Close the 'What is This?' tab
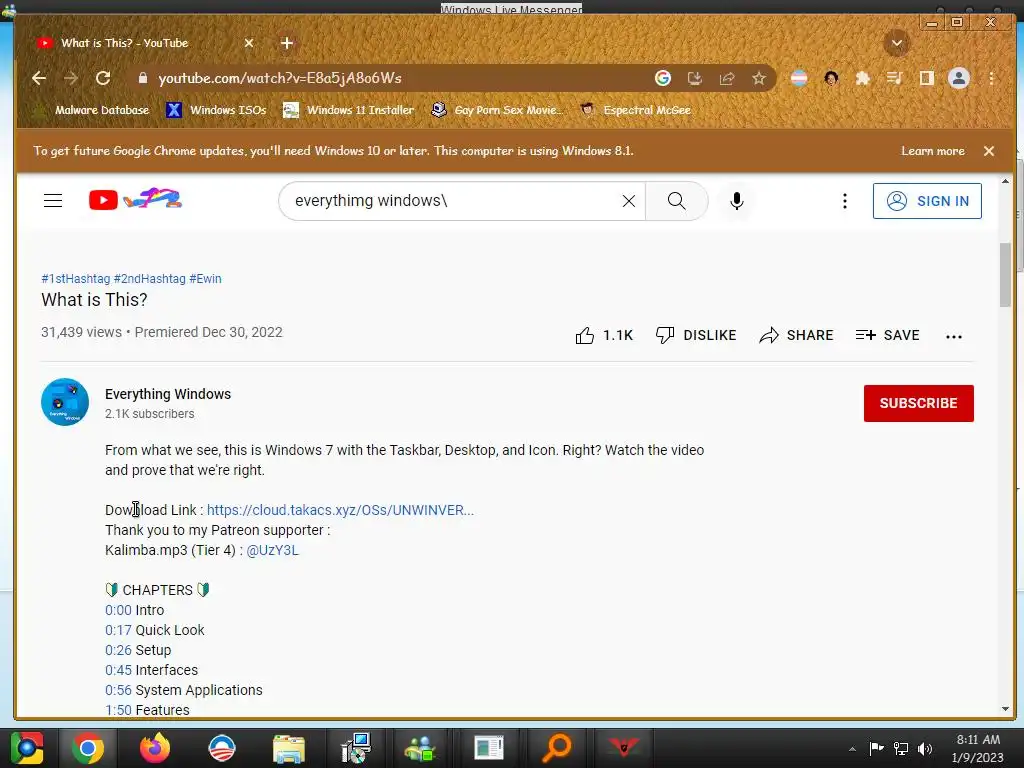This screenshot has height=768, width=1024. coord(249,43)
